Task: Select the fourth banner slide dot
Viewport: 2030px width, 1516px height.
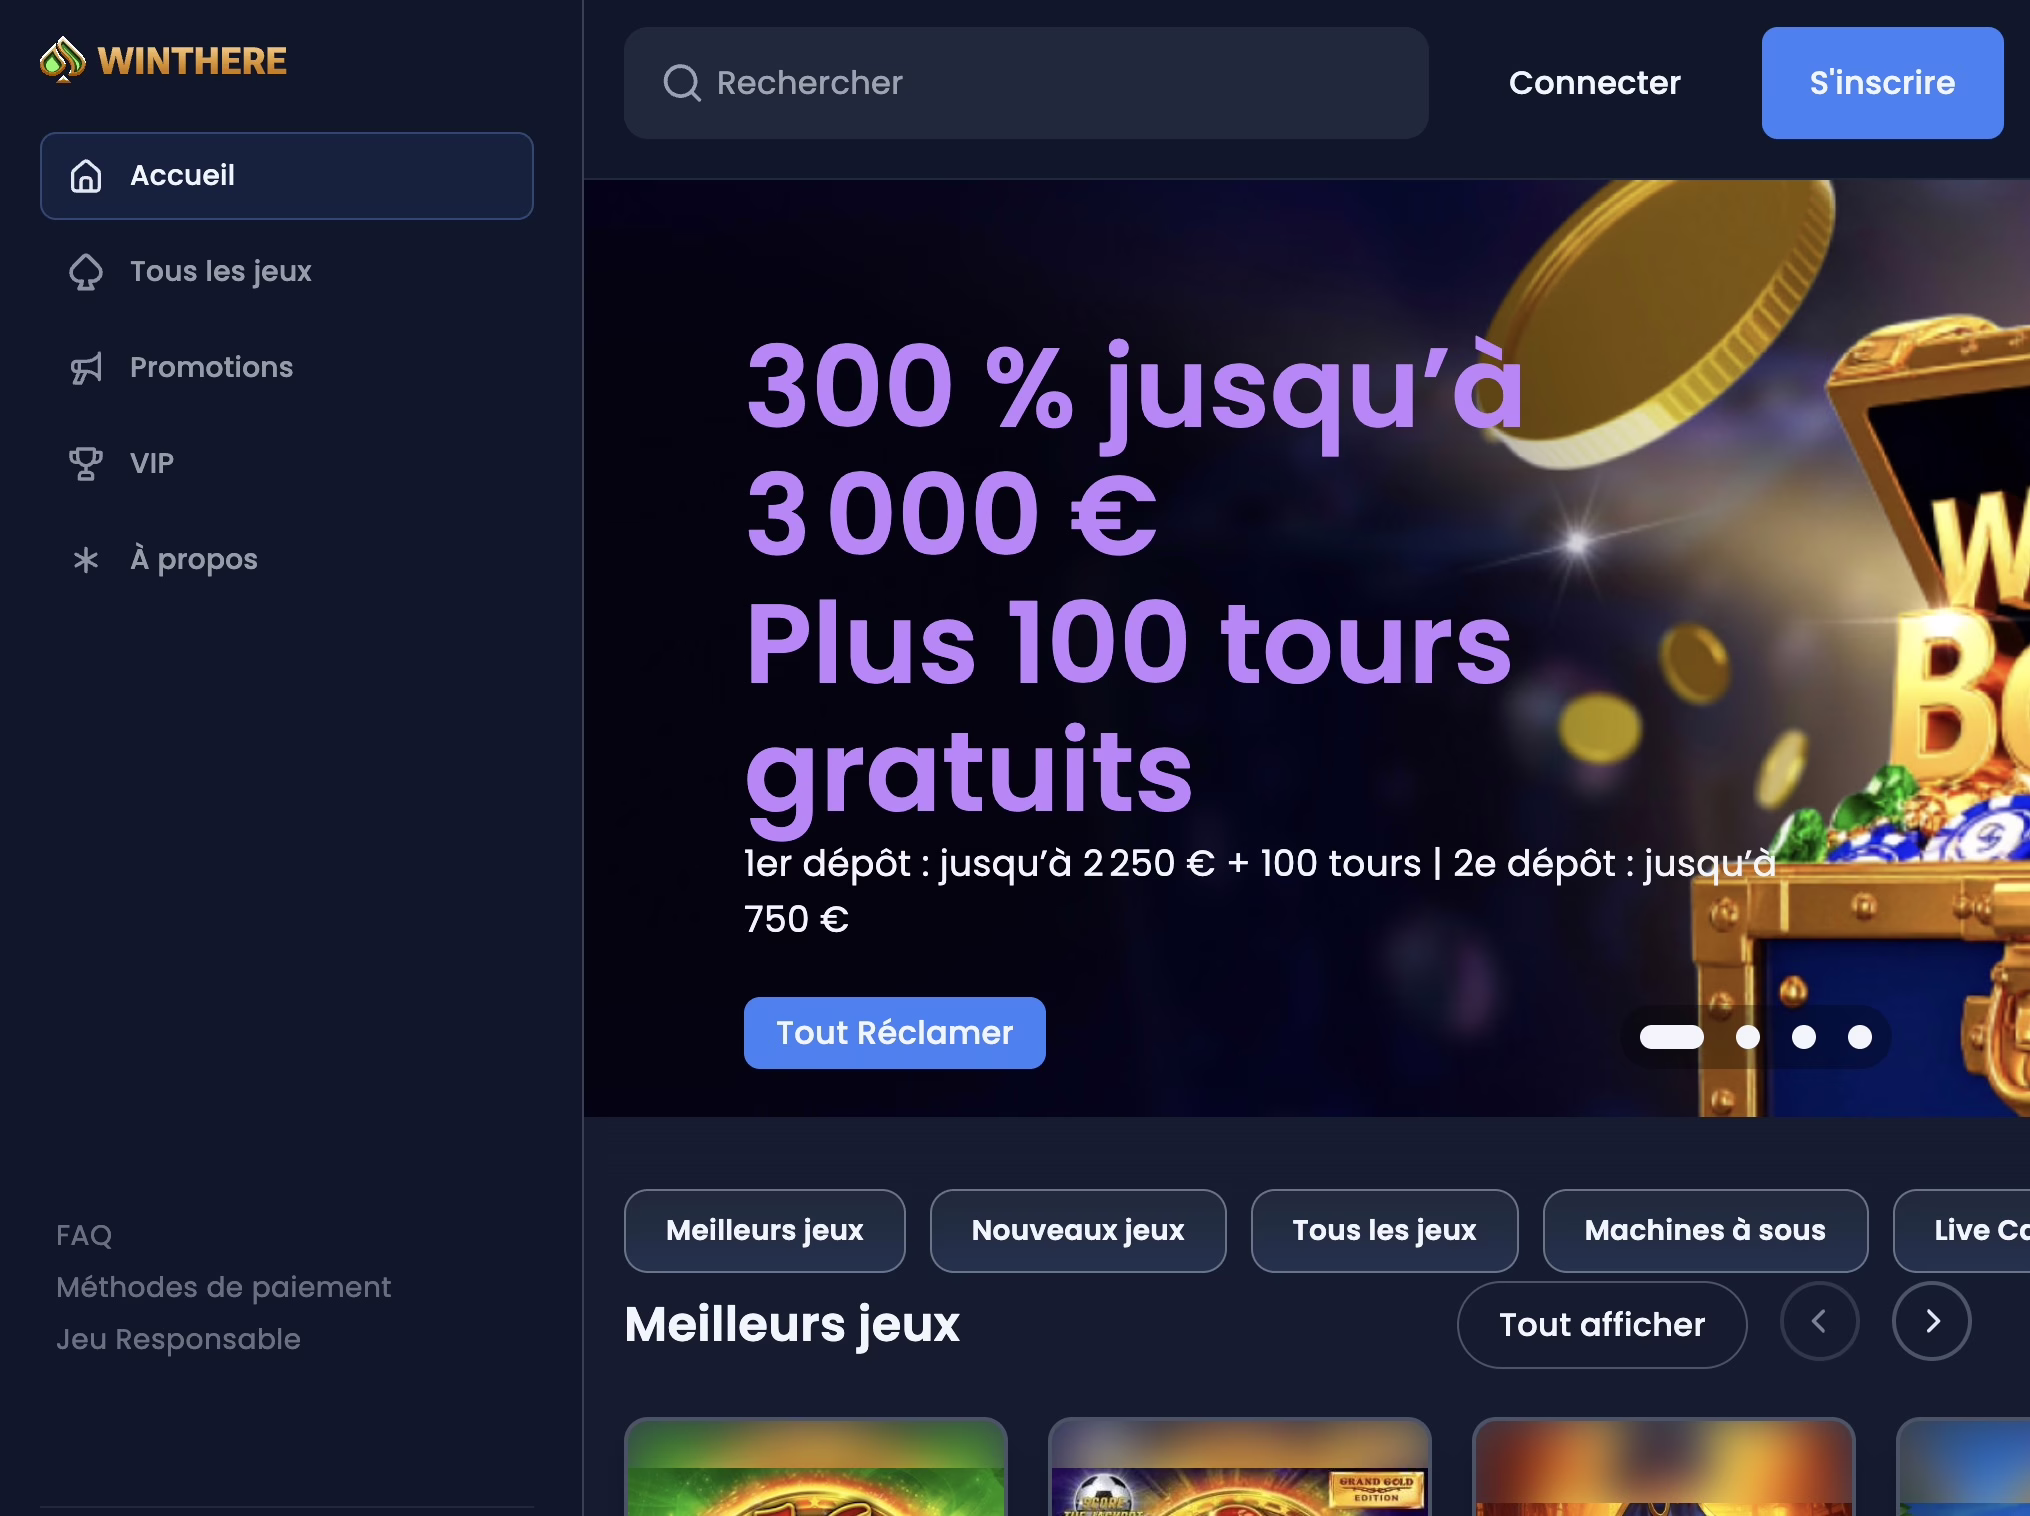Action: click(x=1860, y=1037)
